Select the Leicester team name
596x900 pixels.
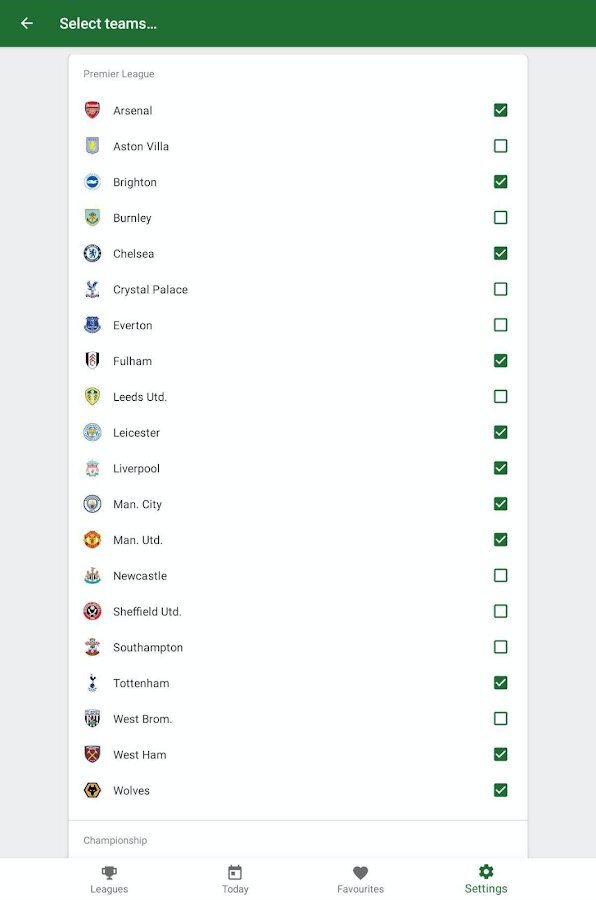click(x=136, y=433)
